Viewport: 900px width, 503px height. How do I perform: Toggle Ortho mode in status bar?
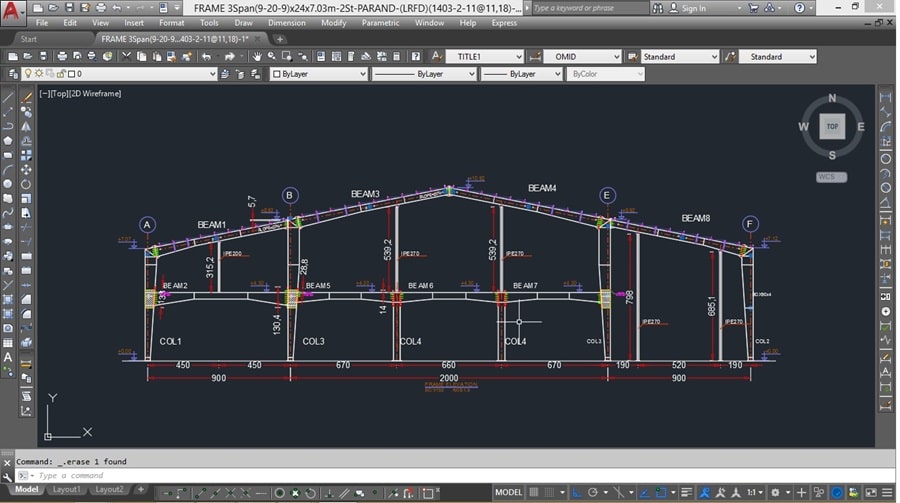tap(577, 492)
